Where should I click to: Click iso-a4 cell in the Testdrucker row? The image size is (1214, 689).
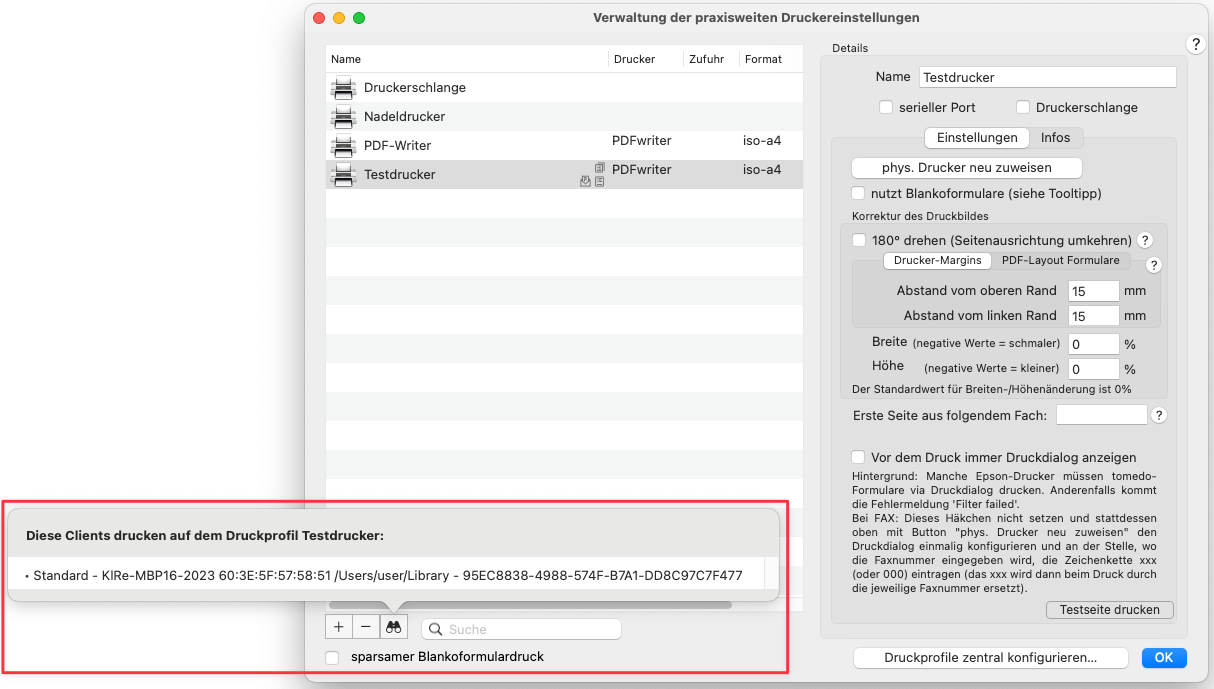point(762,170)
